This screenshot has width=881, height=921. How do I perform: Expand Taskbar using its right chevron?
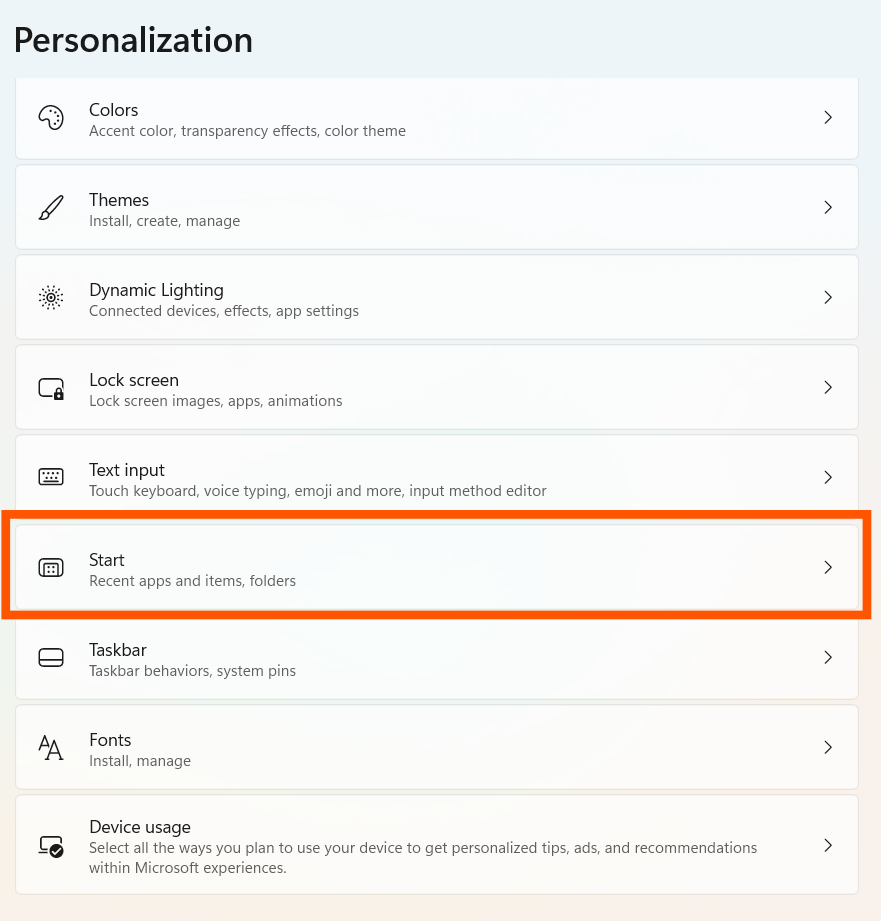(x=828, y=657)
